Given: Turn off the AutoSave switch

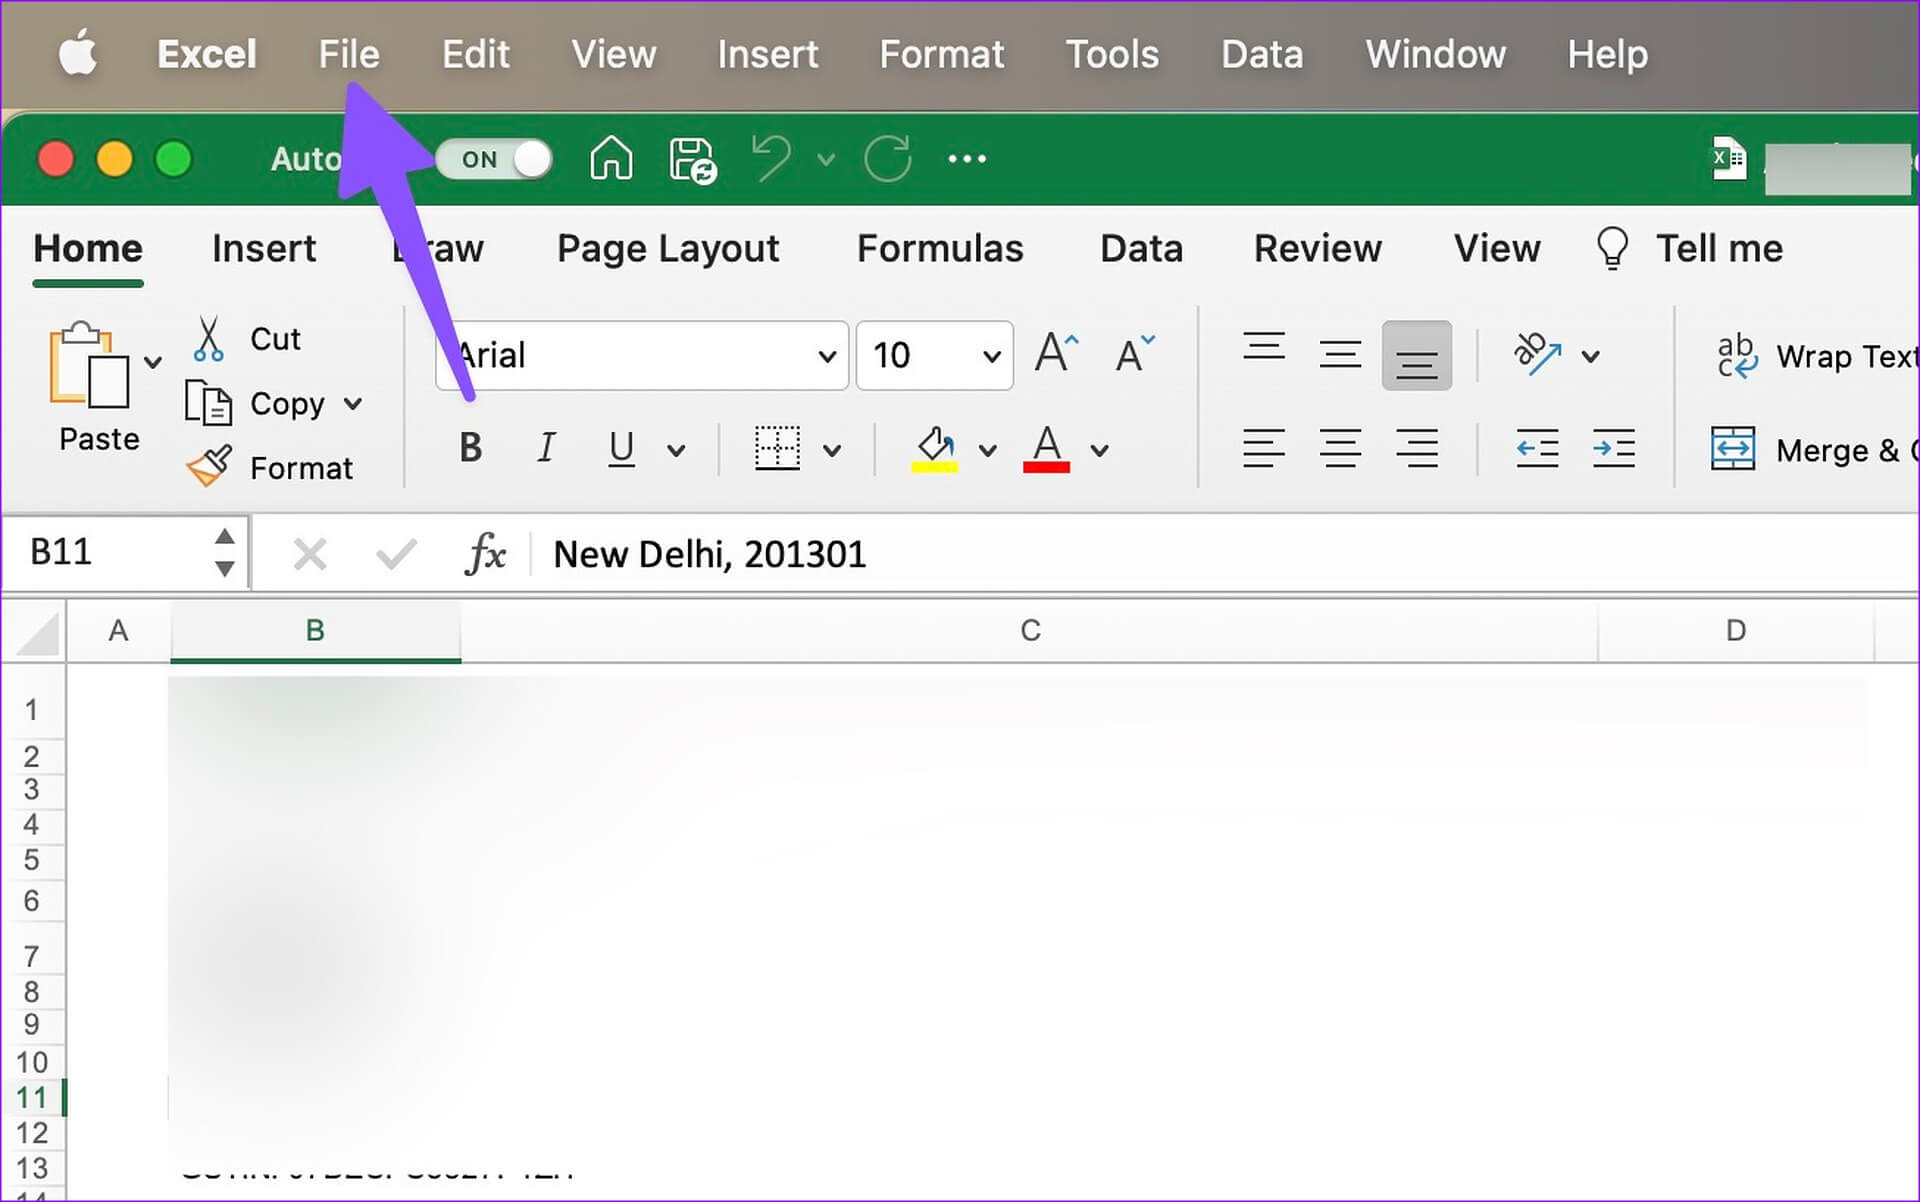Looking at the screenshot, I should (494, 159).
